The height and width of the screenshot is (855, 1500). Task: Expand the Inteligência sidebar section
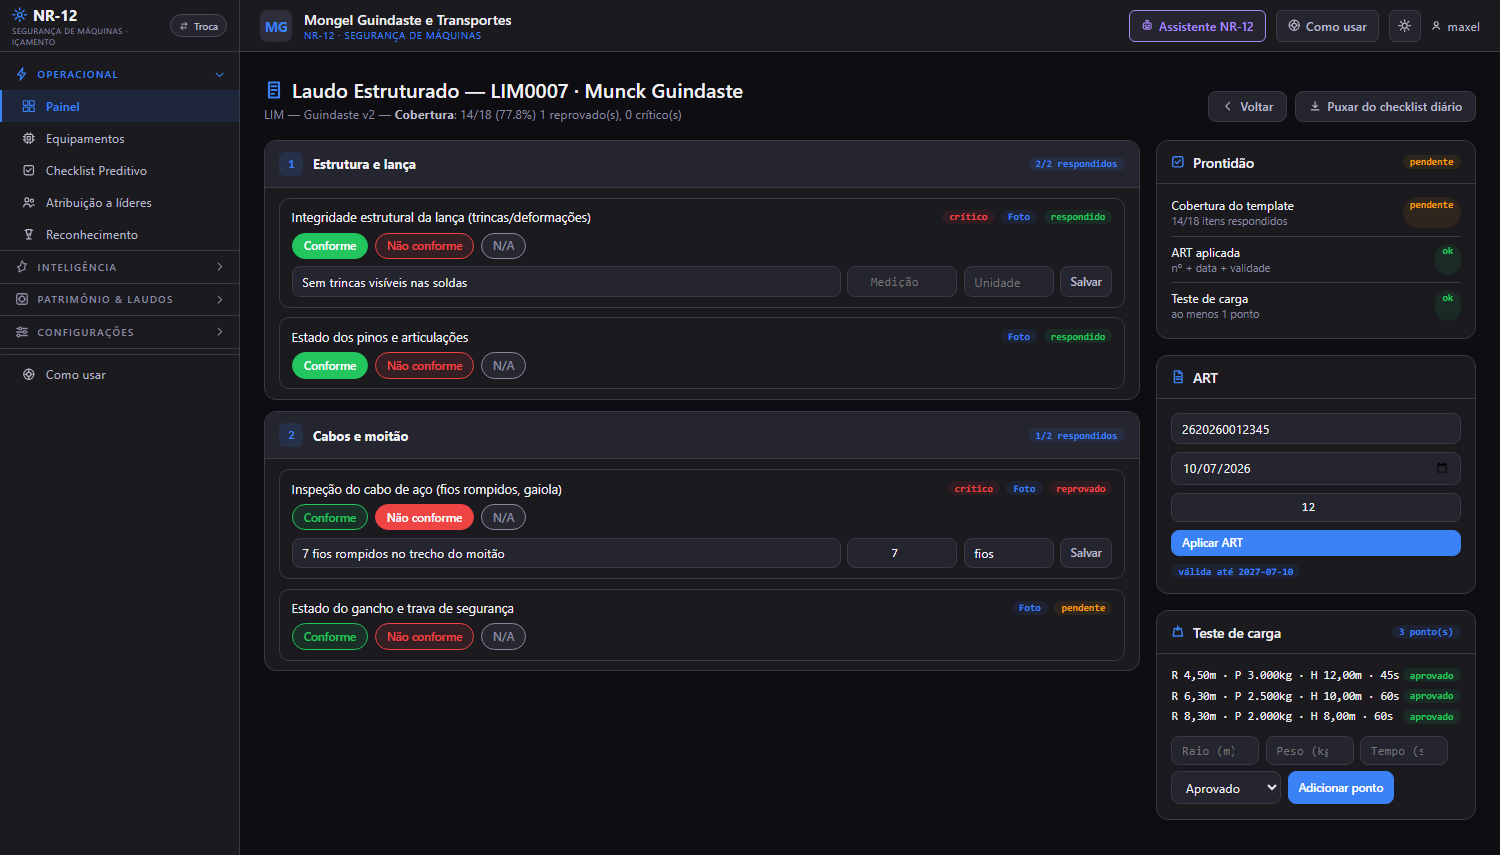120,267
